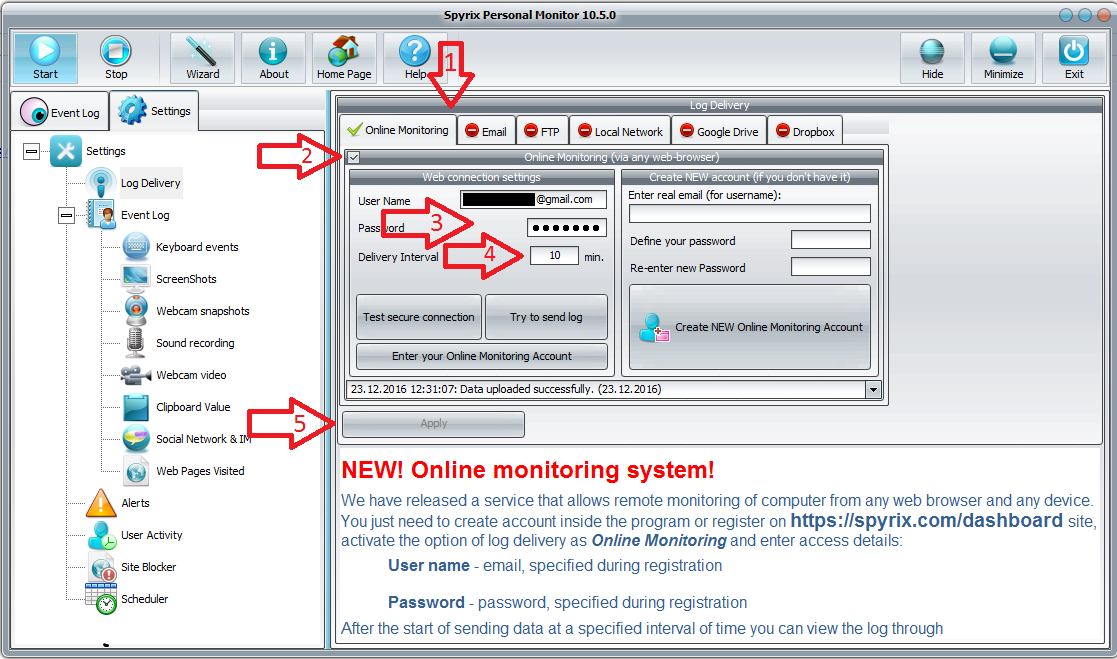Open Clipboard Value settings
The height and width of the screenshot is (659, 1117).
193,408
